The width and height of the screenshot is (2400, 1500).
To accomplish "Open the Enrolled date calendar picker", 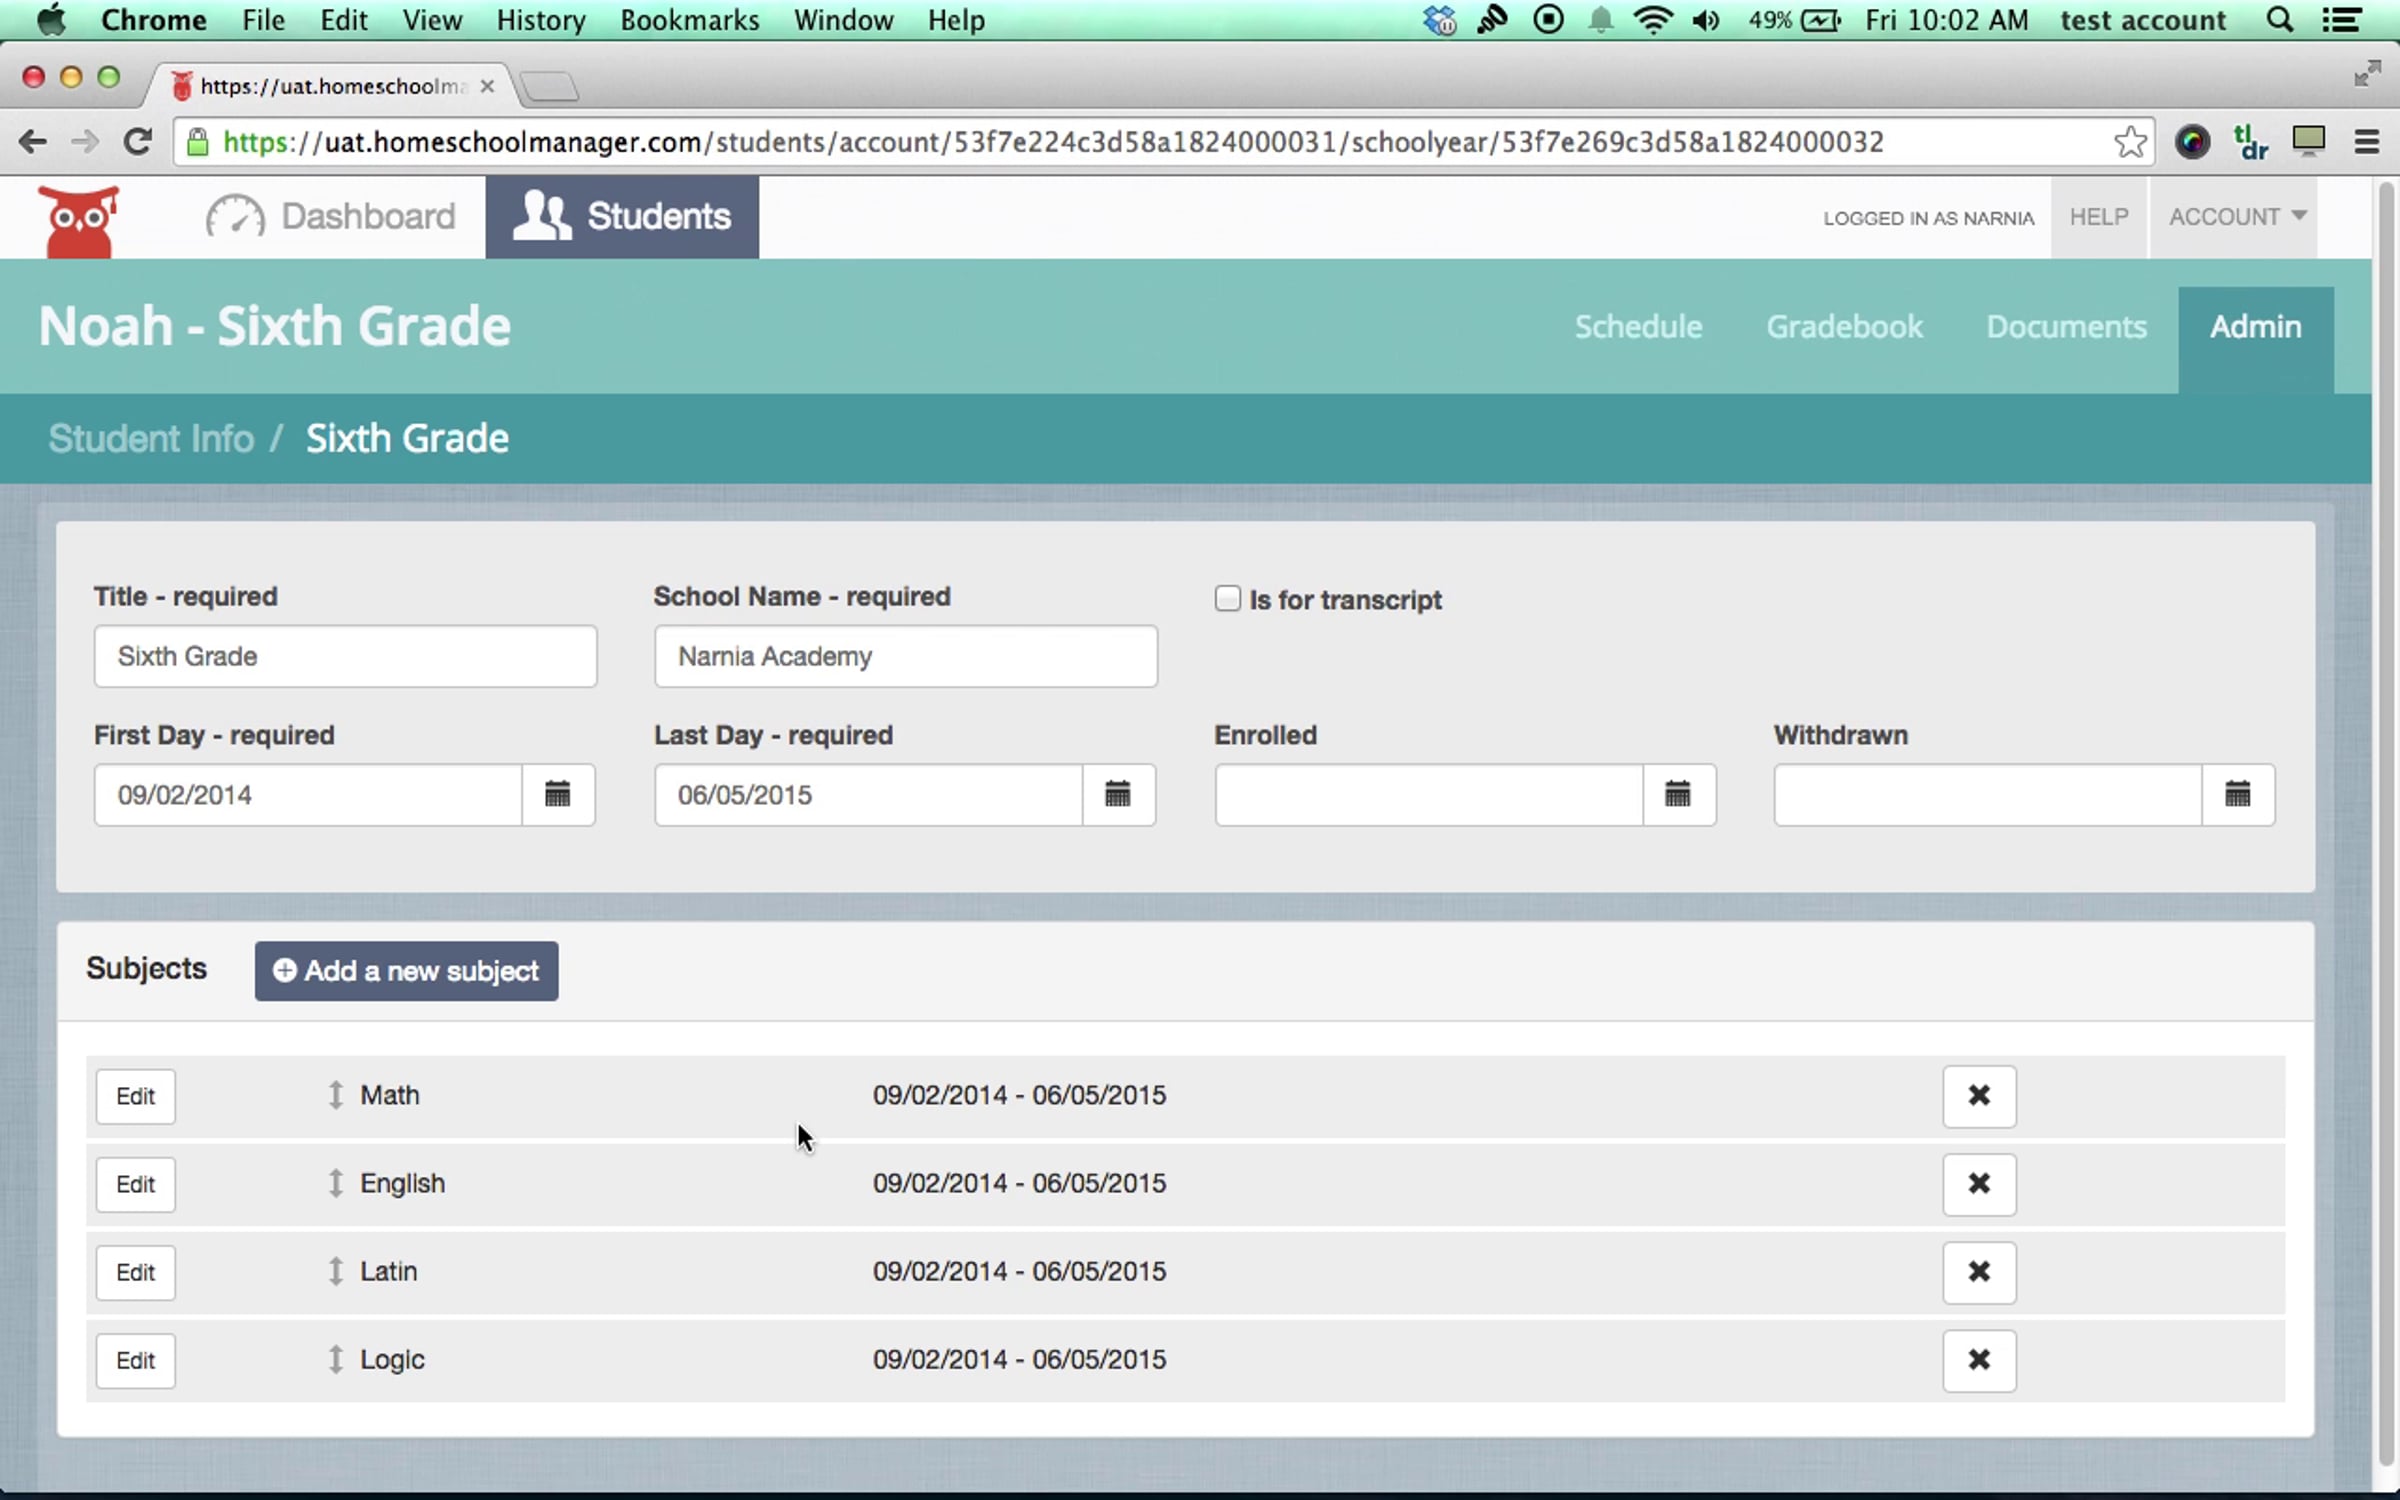I will pyautogui.click(x=1678, y=795).
